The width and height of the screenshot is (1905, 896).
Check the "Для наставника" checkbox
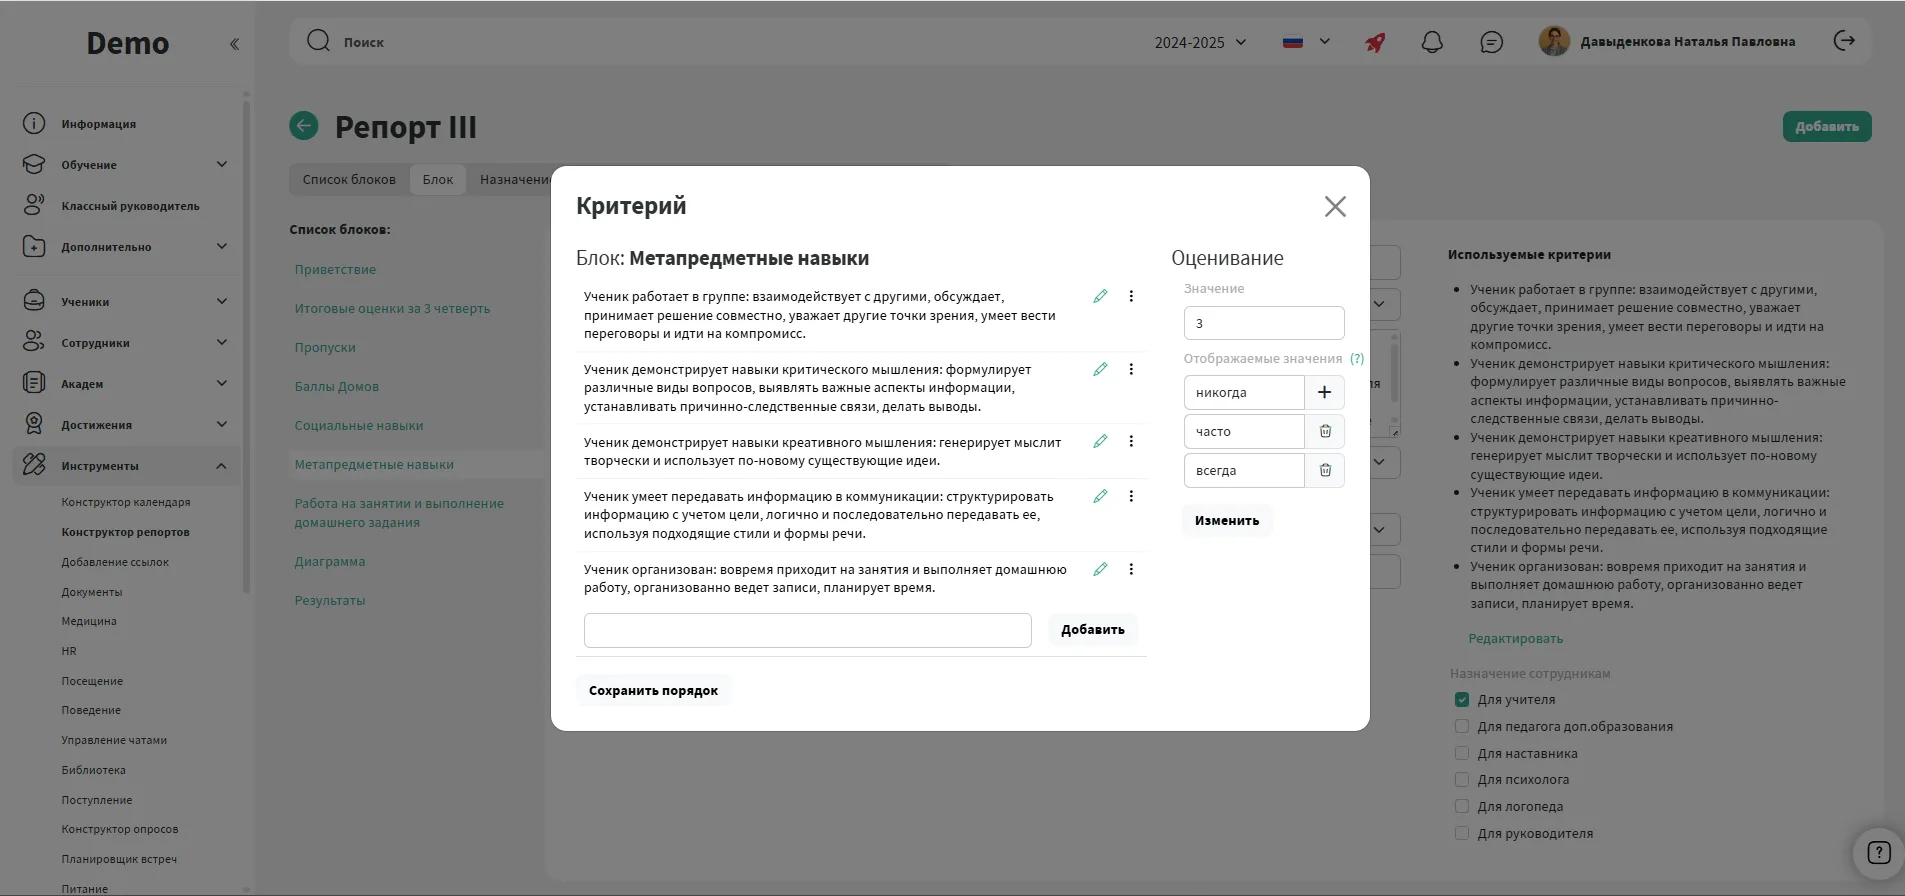[1462, 753]
